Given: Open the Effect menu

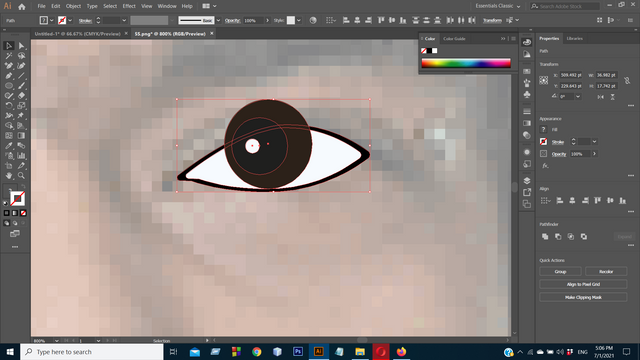Looking at the screenshot, I should click(129, 6).
